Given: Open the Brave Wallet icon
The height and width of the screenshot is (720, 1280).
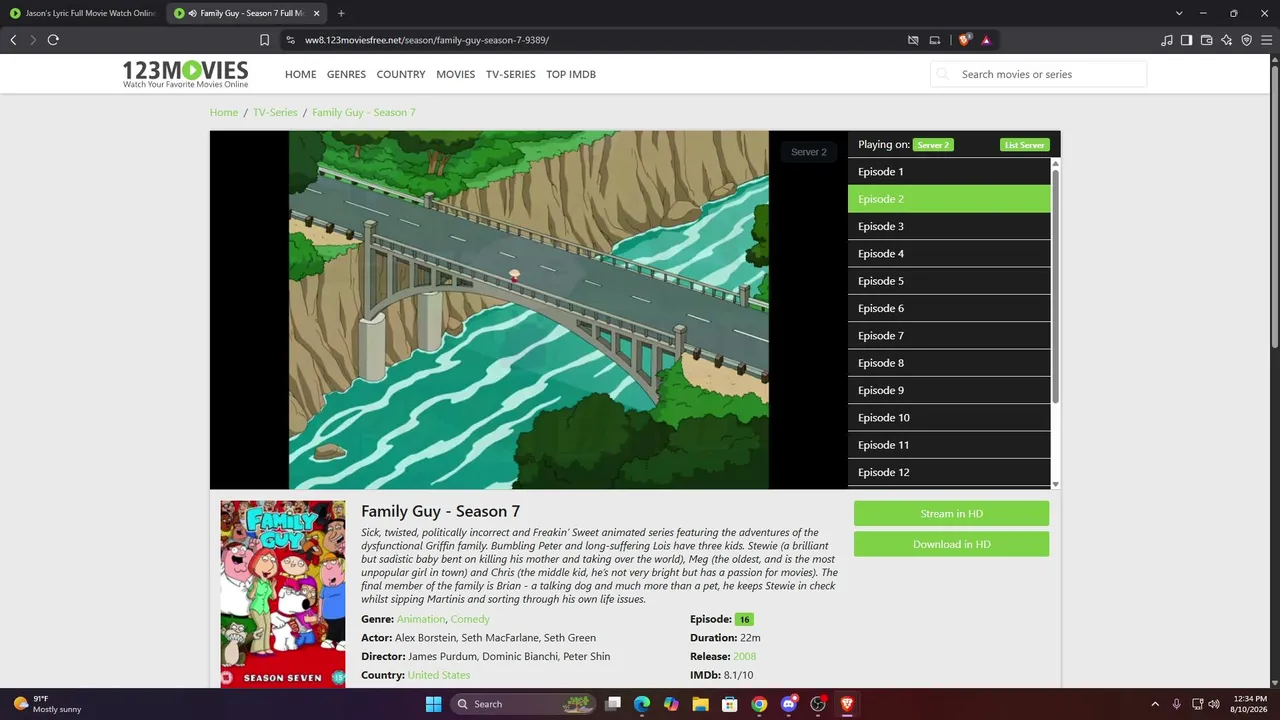Looking at the screenshot, I should coord(1207,40).
